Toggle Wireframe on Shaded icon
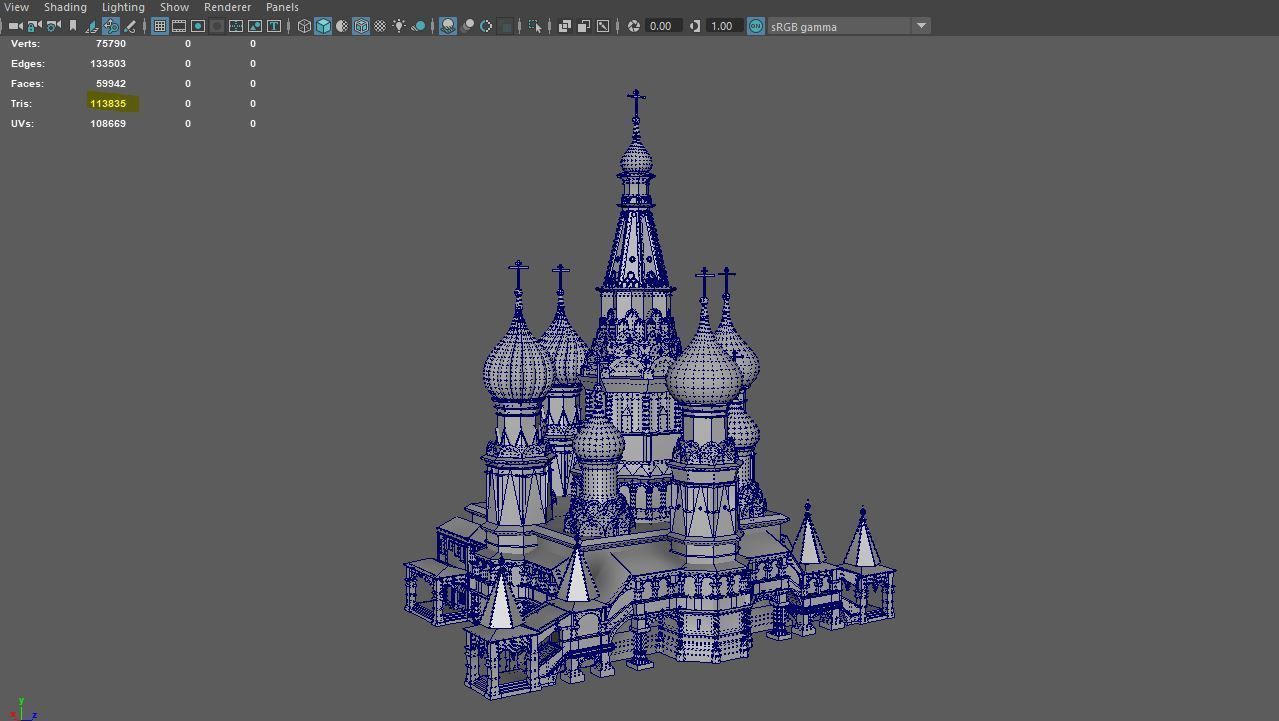Viewport: 1279px width, 721px height. coord(361,26)
